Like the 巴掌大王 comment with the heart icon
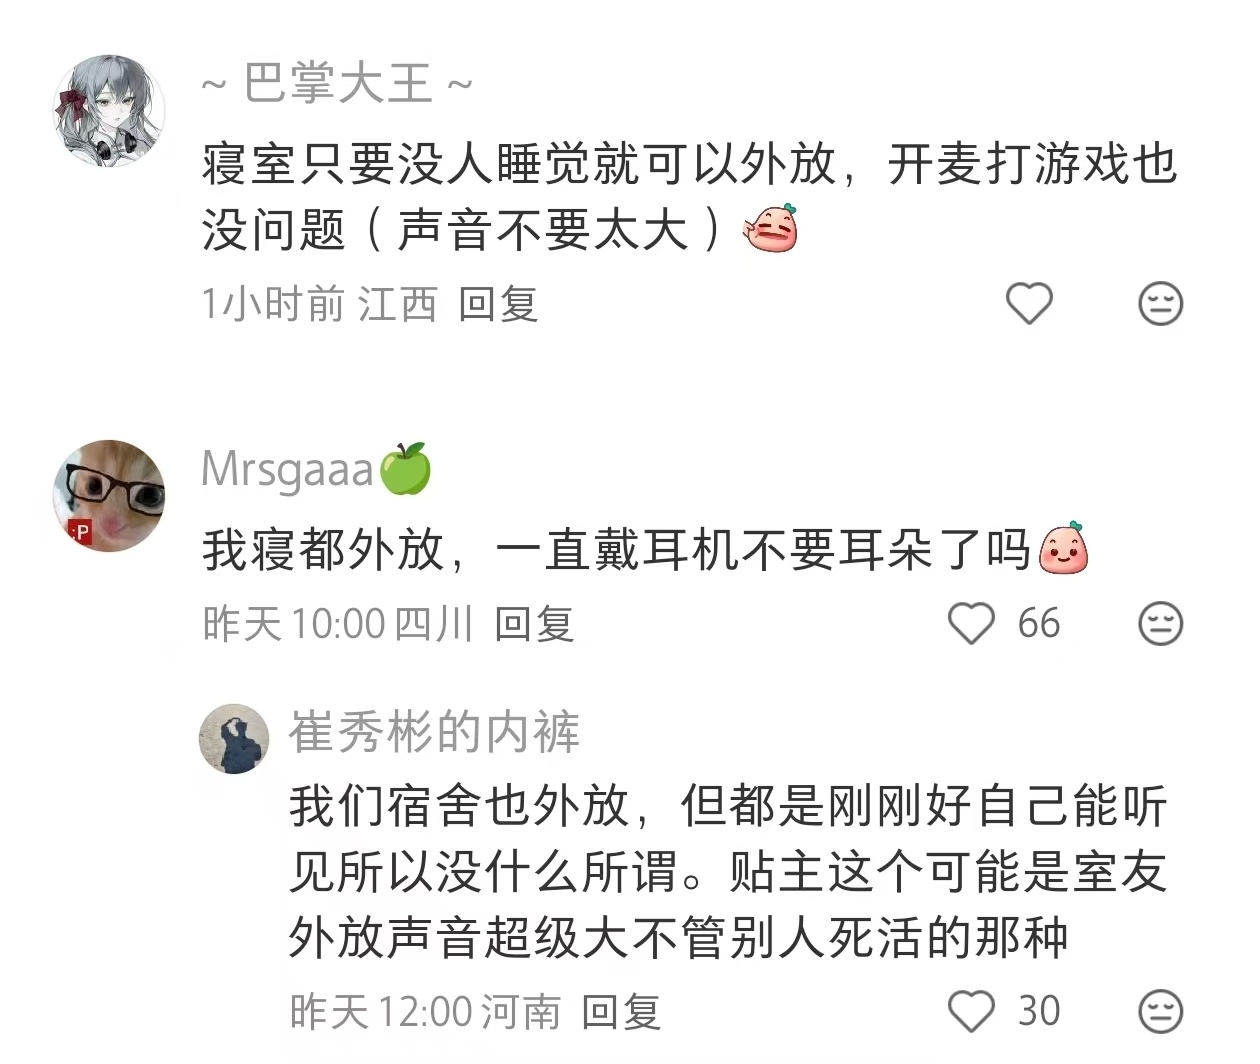 [1029, 304]
